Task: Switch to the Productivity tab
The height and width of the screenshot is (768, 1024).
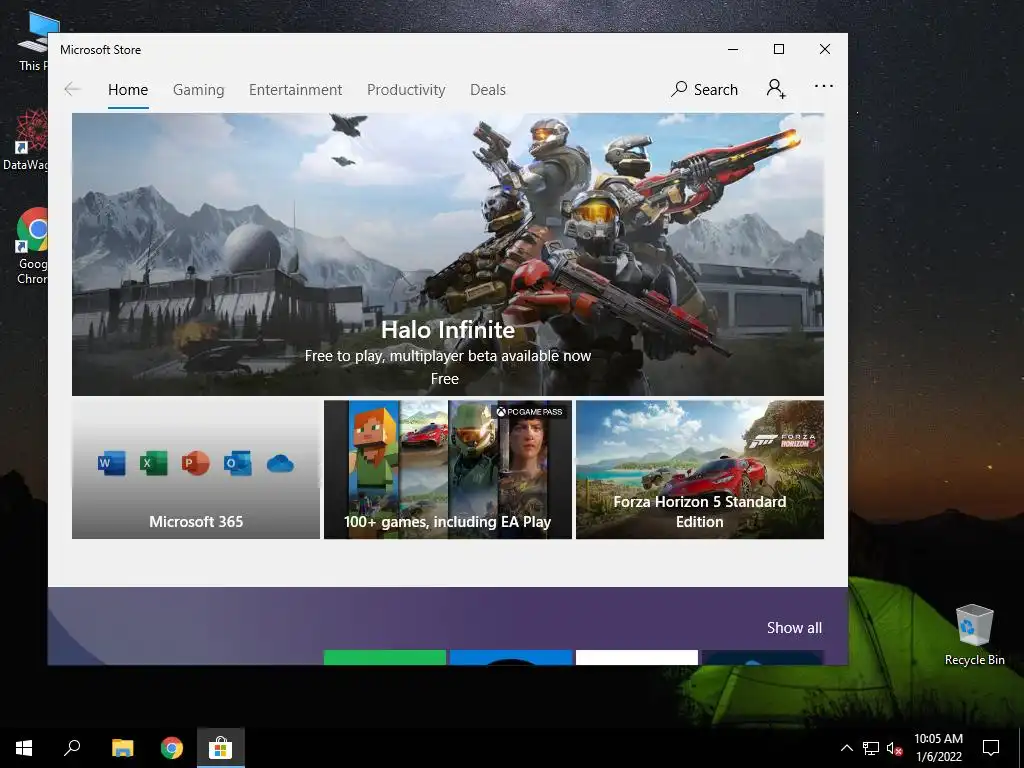Action: coord(406,89)
